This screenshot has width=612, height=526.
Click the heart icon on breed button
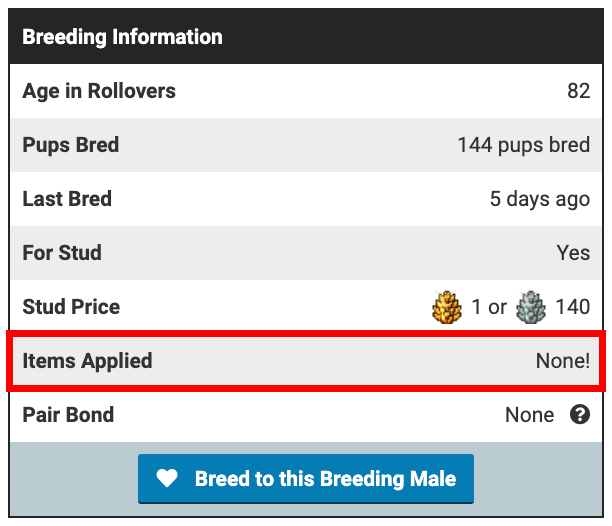coord(167,479)
